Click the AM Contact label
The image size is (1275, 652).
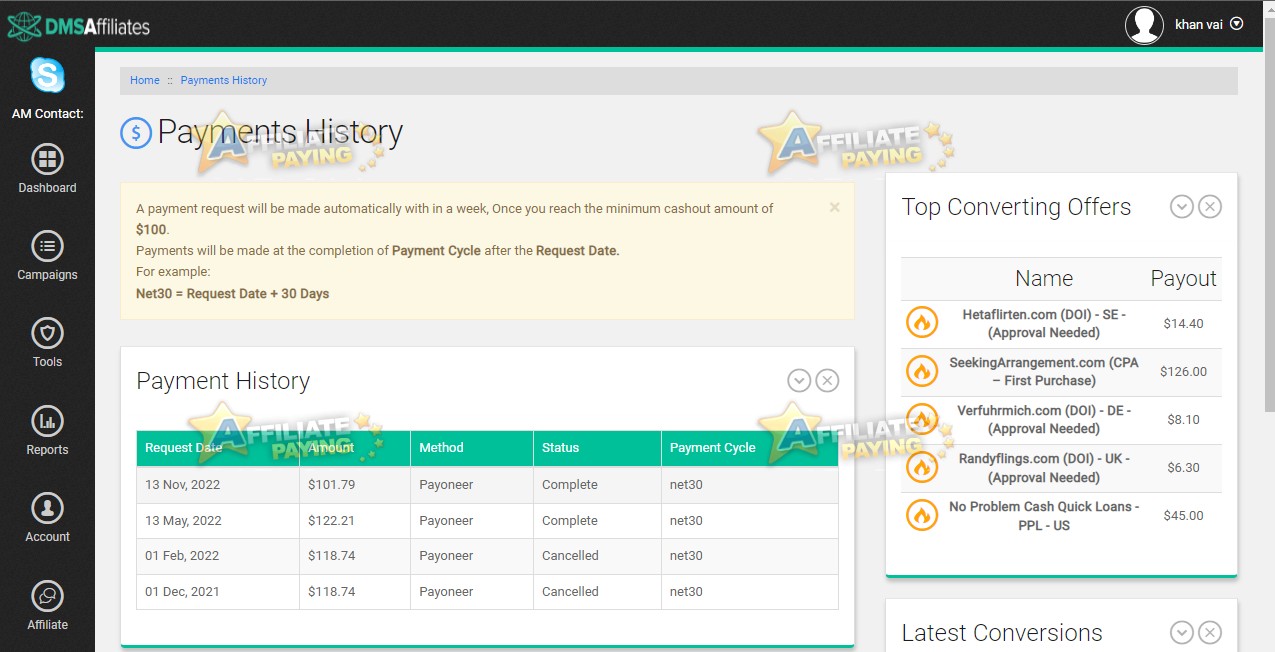point(47,114)
